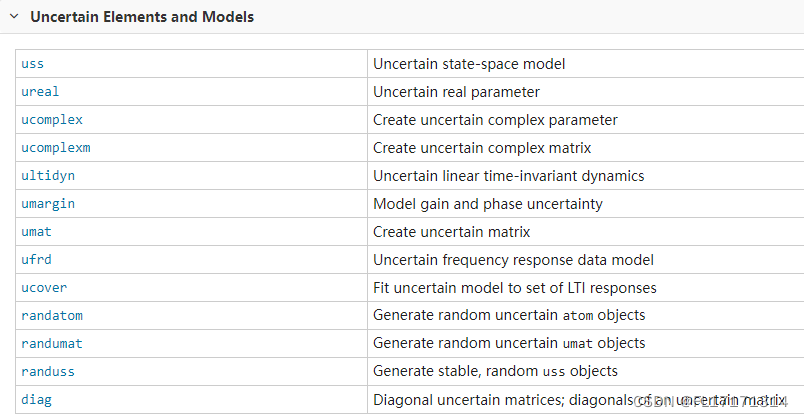Collapse the Uncertain Elements and Models section
Viewport: 804px width, 417px height.
14,17
